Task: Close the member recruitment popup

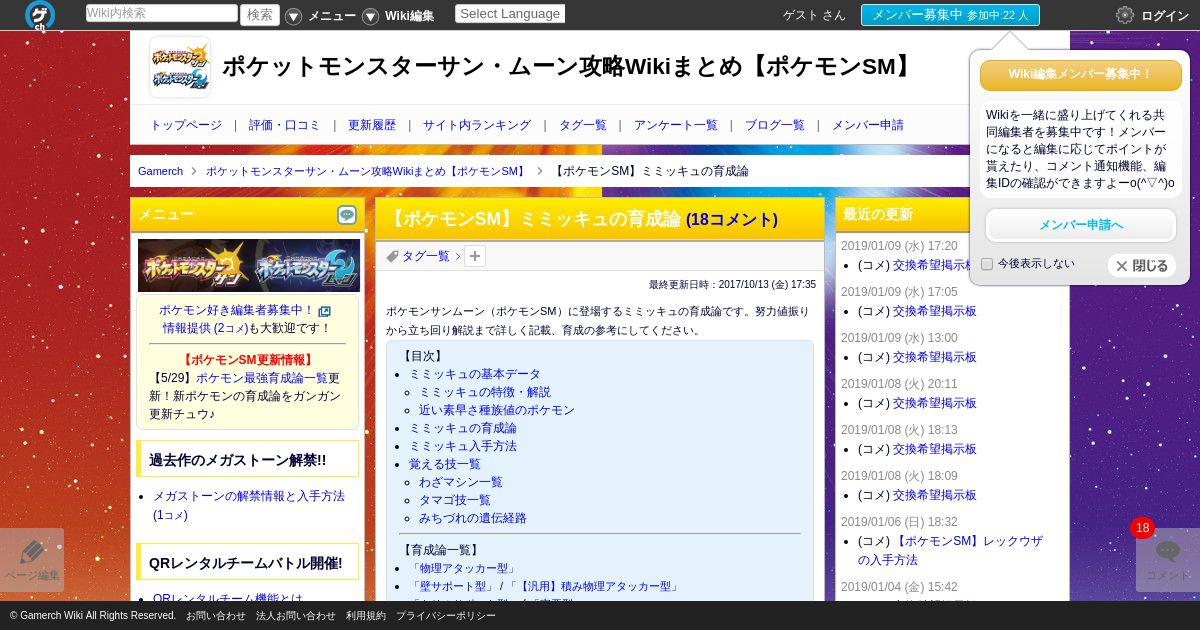Action: pos(1141,266)
